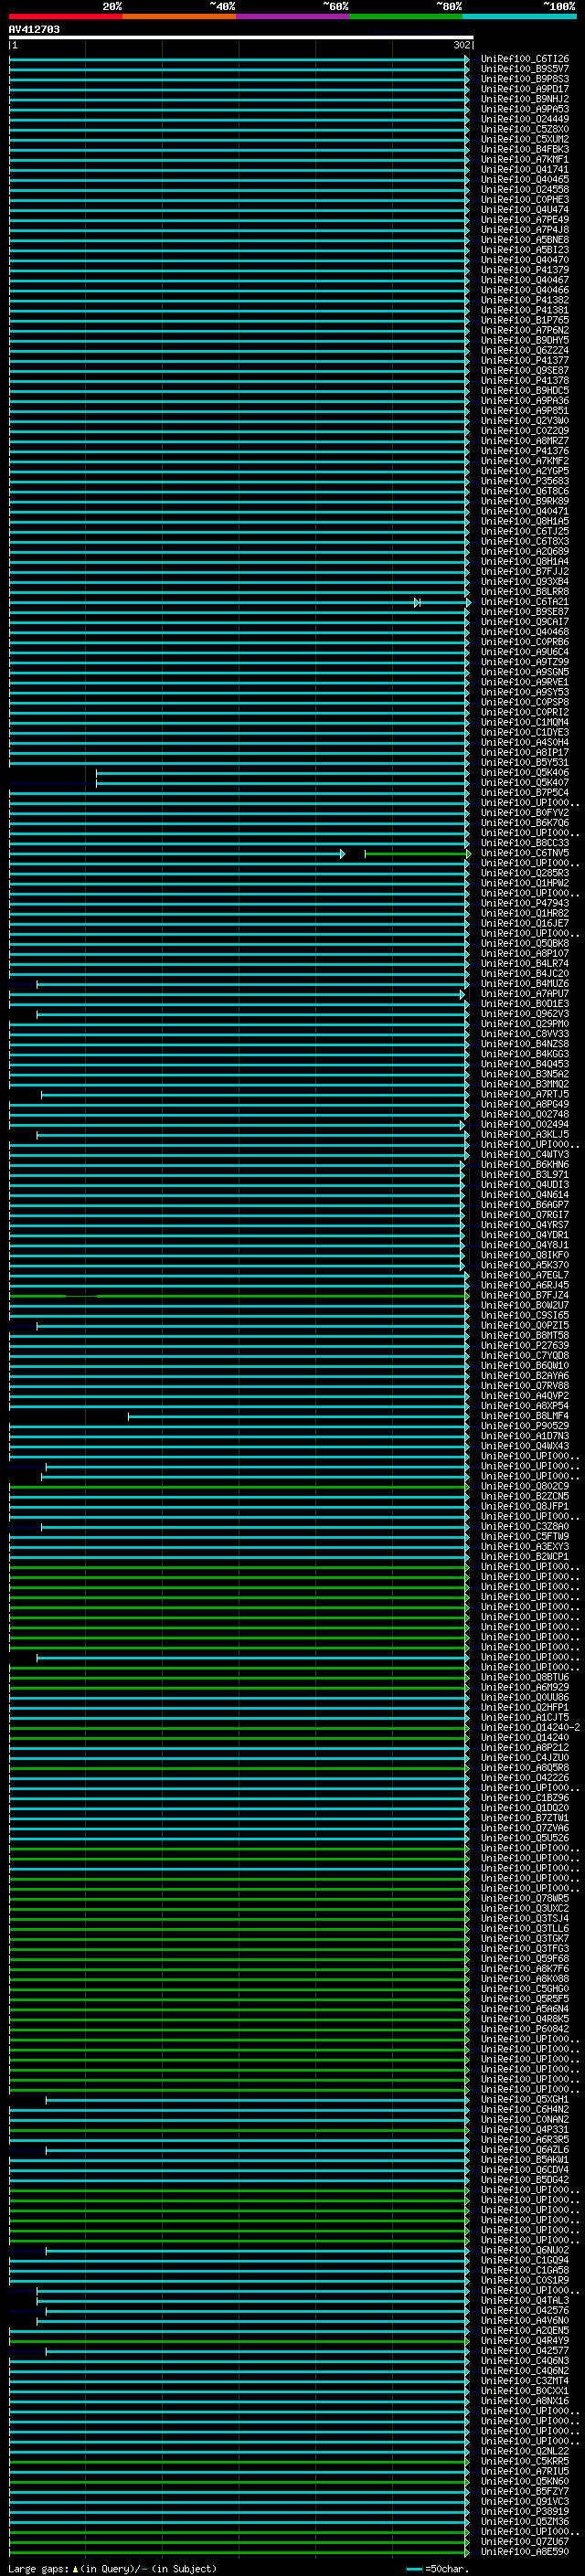This screenshot has height=2576, width=585.
Task: Select the UniRef100_C5XUM2 label
Action: tap(525, 139)
